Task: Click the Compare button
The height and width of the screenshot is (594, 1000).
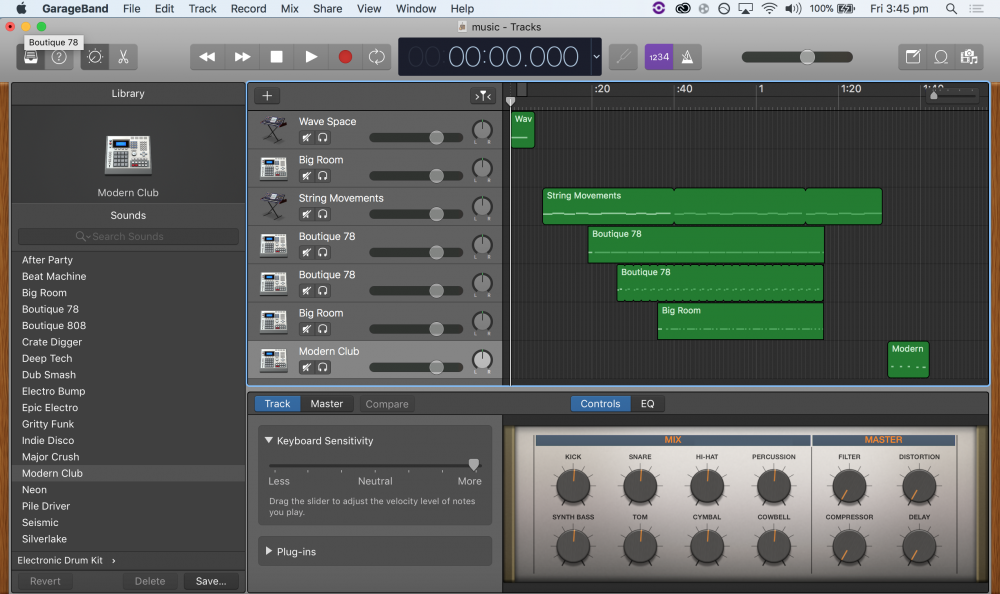Action: click(x=387, y=404)
